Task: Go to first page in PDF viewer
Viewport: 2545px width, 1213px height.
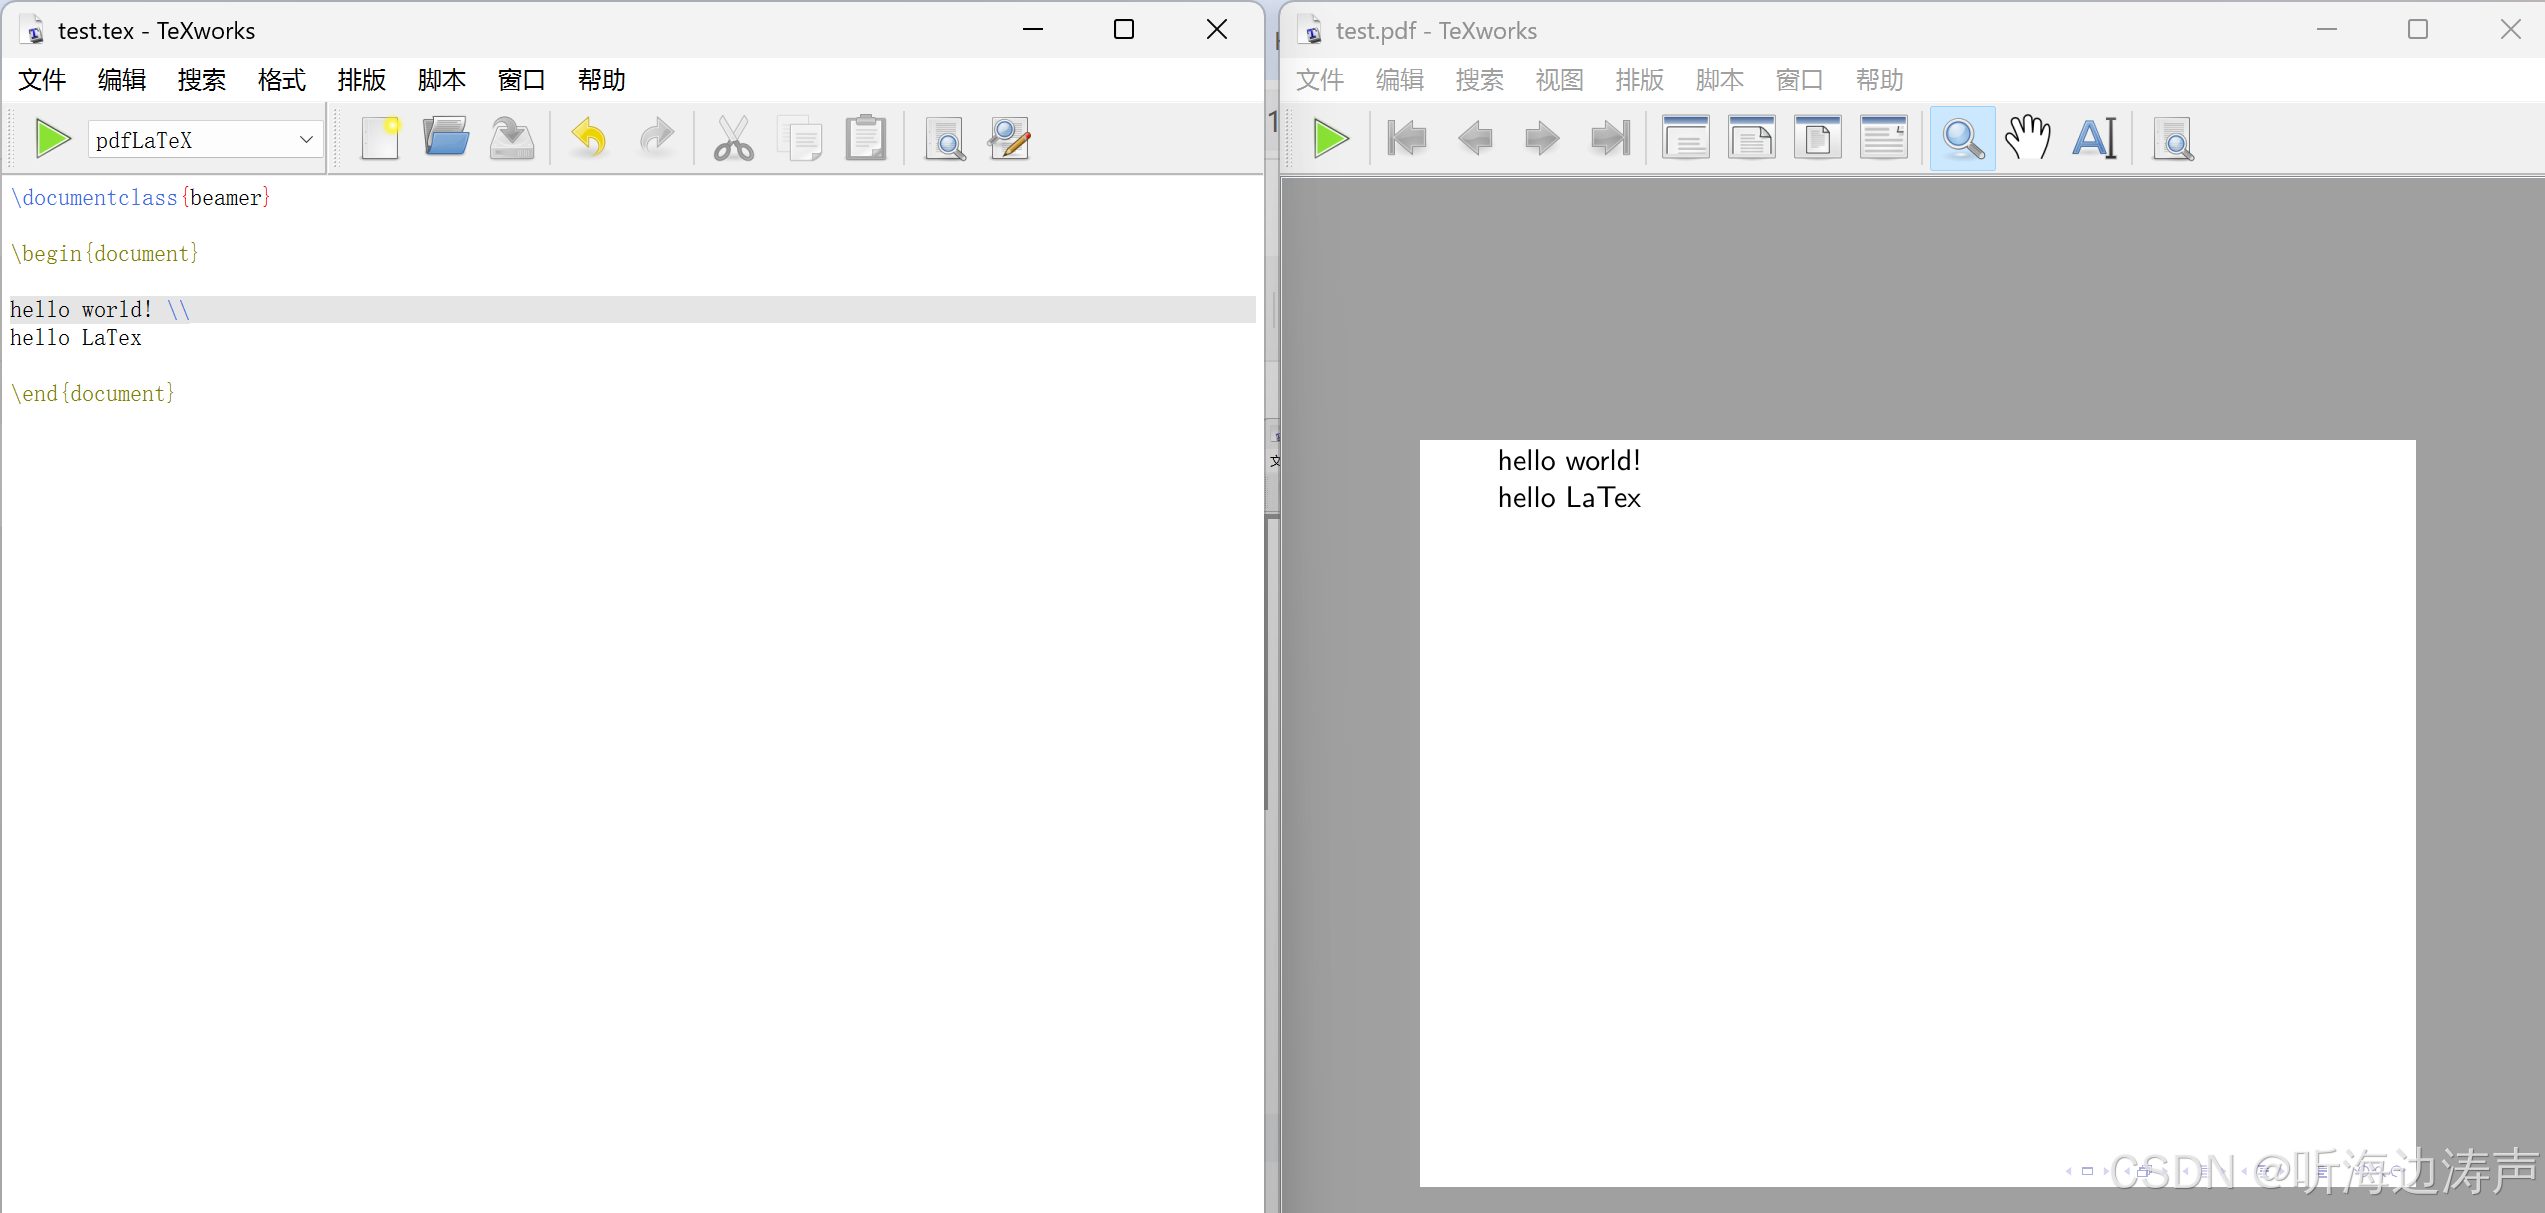Action: (x=1407, y=139)
